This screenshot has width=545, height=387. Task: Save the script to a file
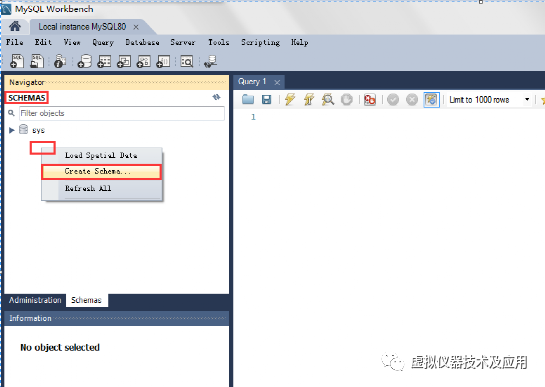(x=267, y=99)
